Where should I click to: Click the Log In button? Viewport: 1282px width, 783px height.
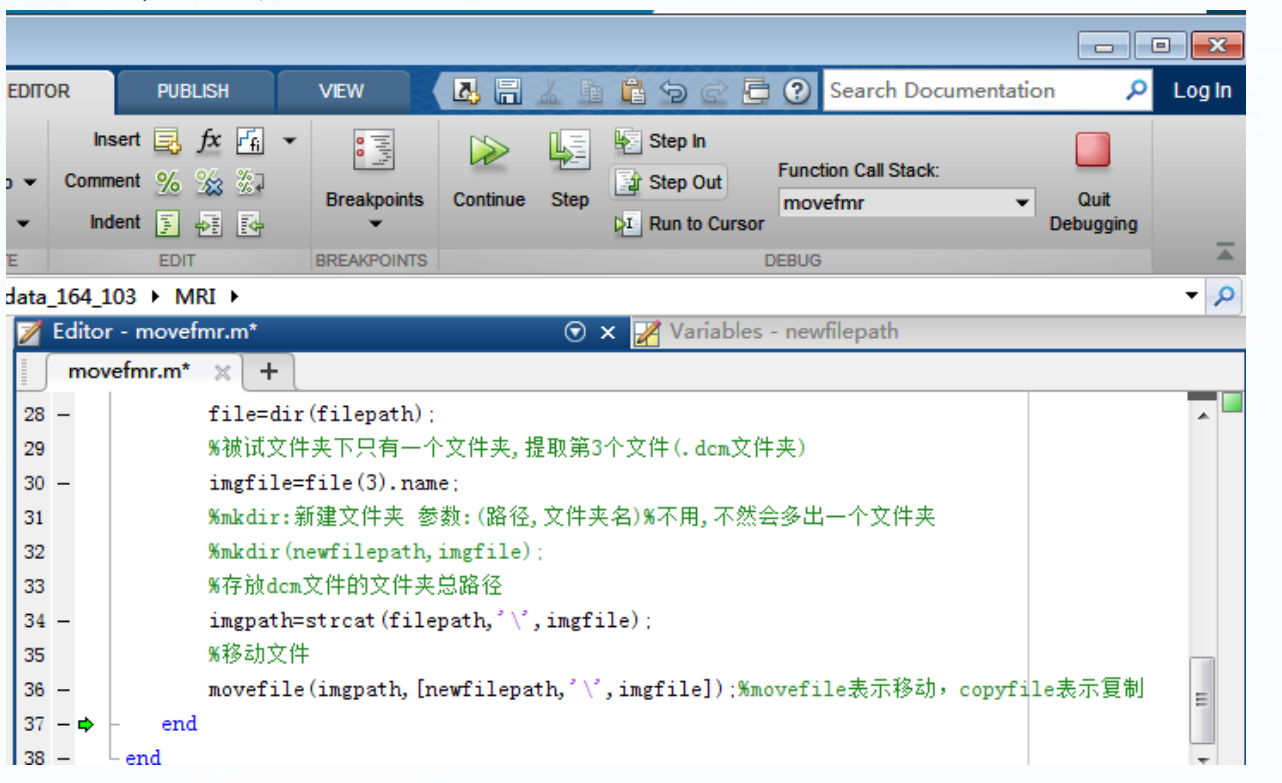[1202, 90]
